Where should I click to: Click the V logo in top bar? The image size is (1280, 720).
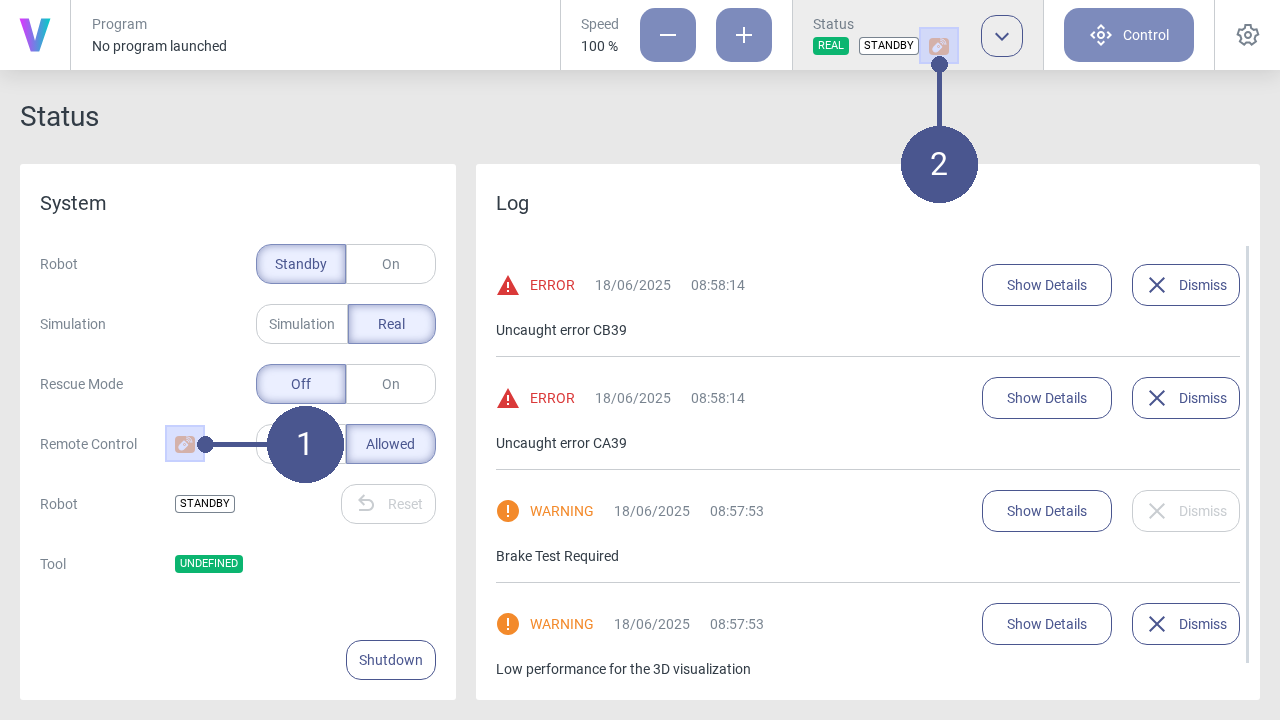tap(35, 35)
